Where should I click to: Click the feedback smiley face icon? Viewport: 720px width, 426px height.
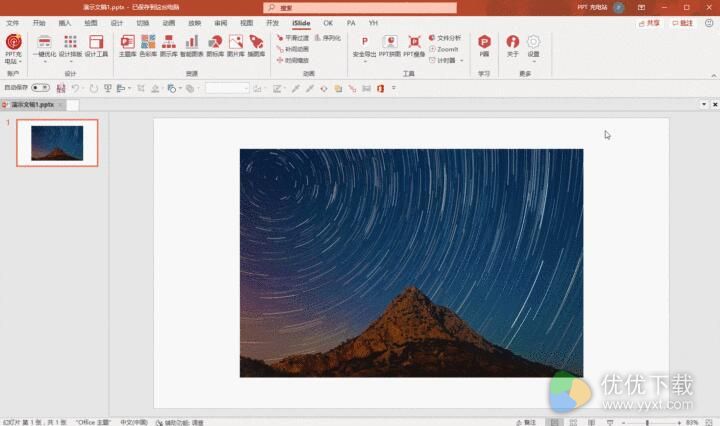pyautogui.click(x=709, y=23)
